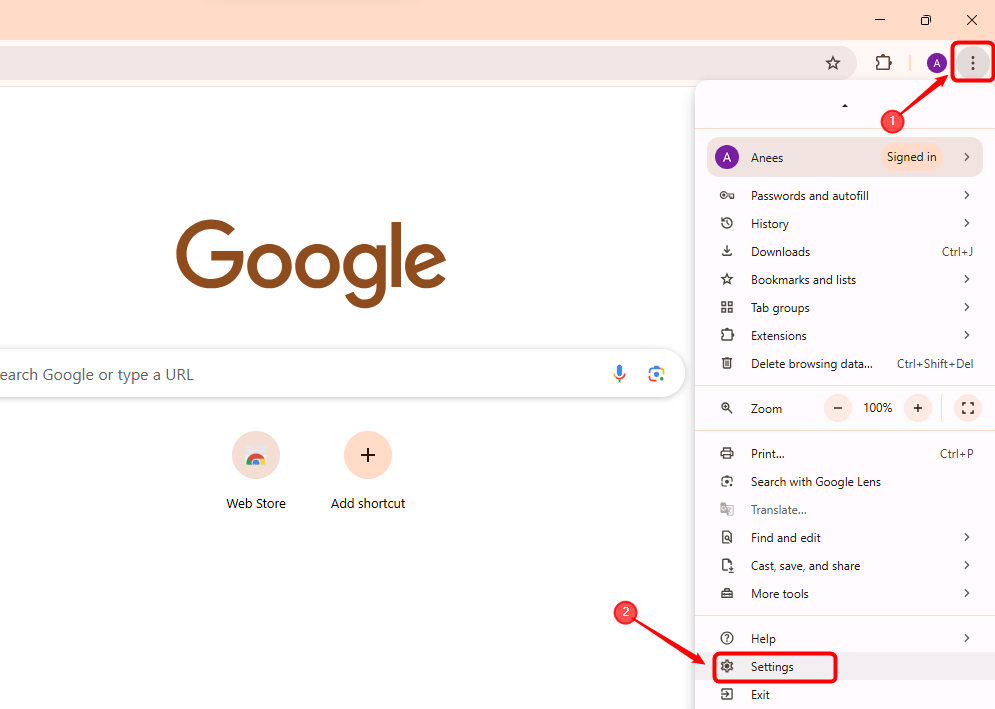Expand the Anees profile submenu arrow

966,157
